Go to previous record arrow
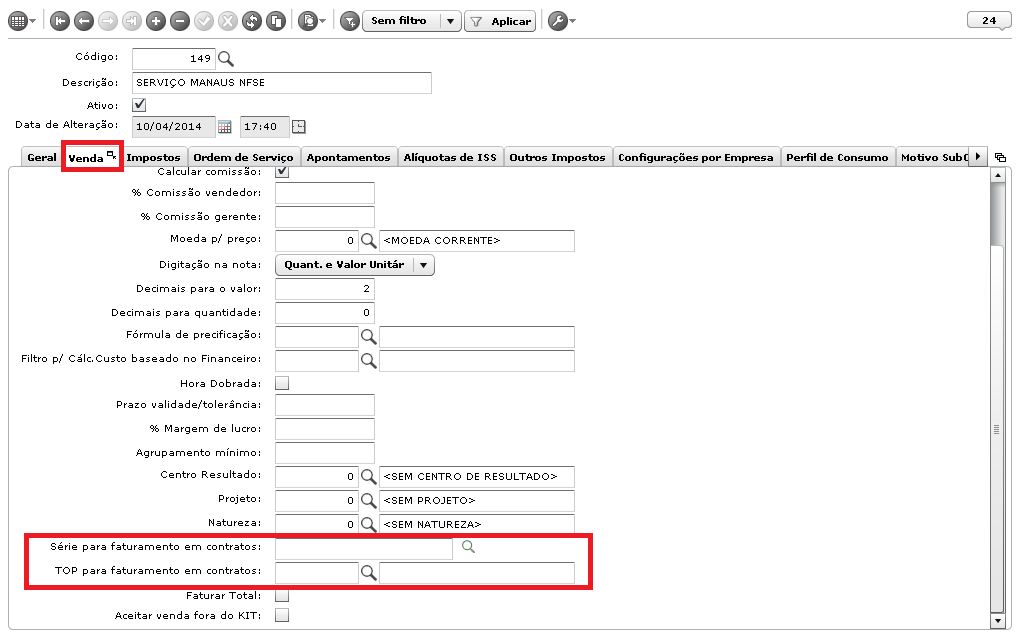The image size is (1021, 638). pyautogui.click(x=84, y=21)
